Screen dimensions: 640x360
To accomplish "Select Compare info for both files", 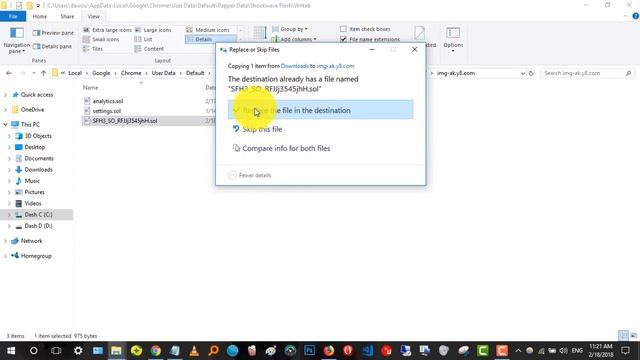I will point(286,148).
